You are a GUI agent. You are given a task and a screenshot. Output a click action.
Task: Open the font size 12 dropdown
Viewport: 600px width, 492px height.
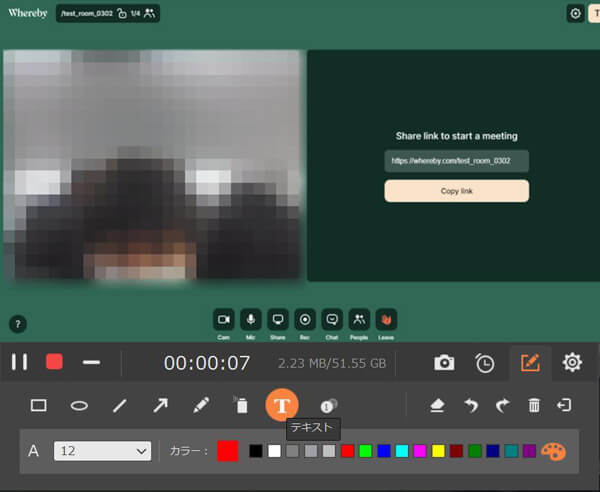(x=101, y=451)
